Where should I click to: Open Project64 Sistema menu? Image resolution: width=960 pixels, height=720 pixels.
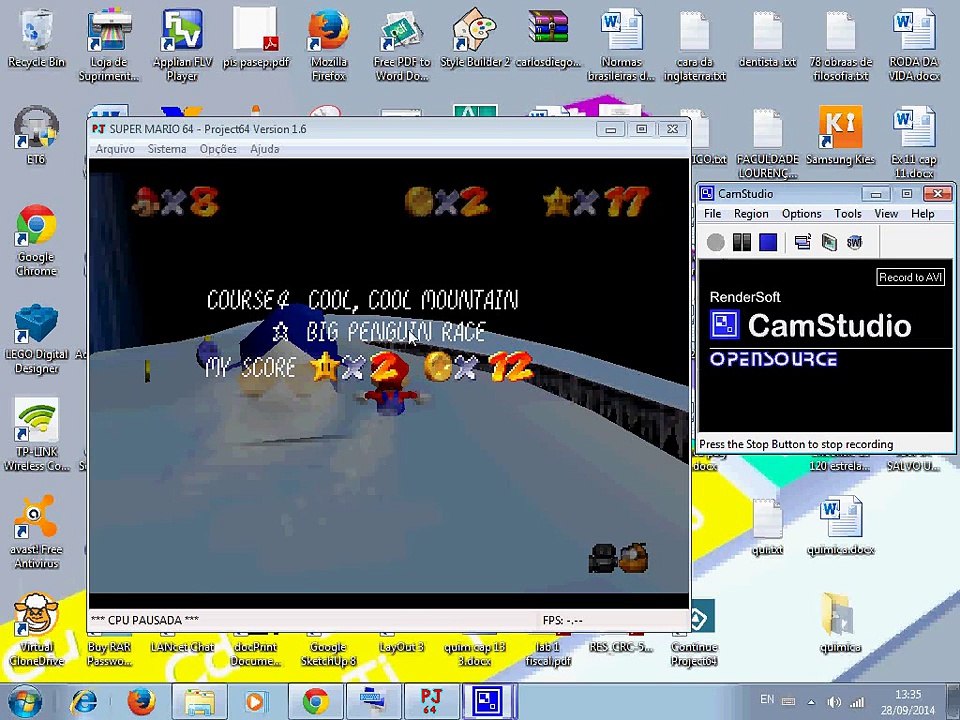[x=167, y=149]
